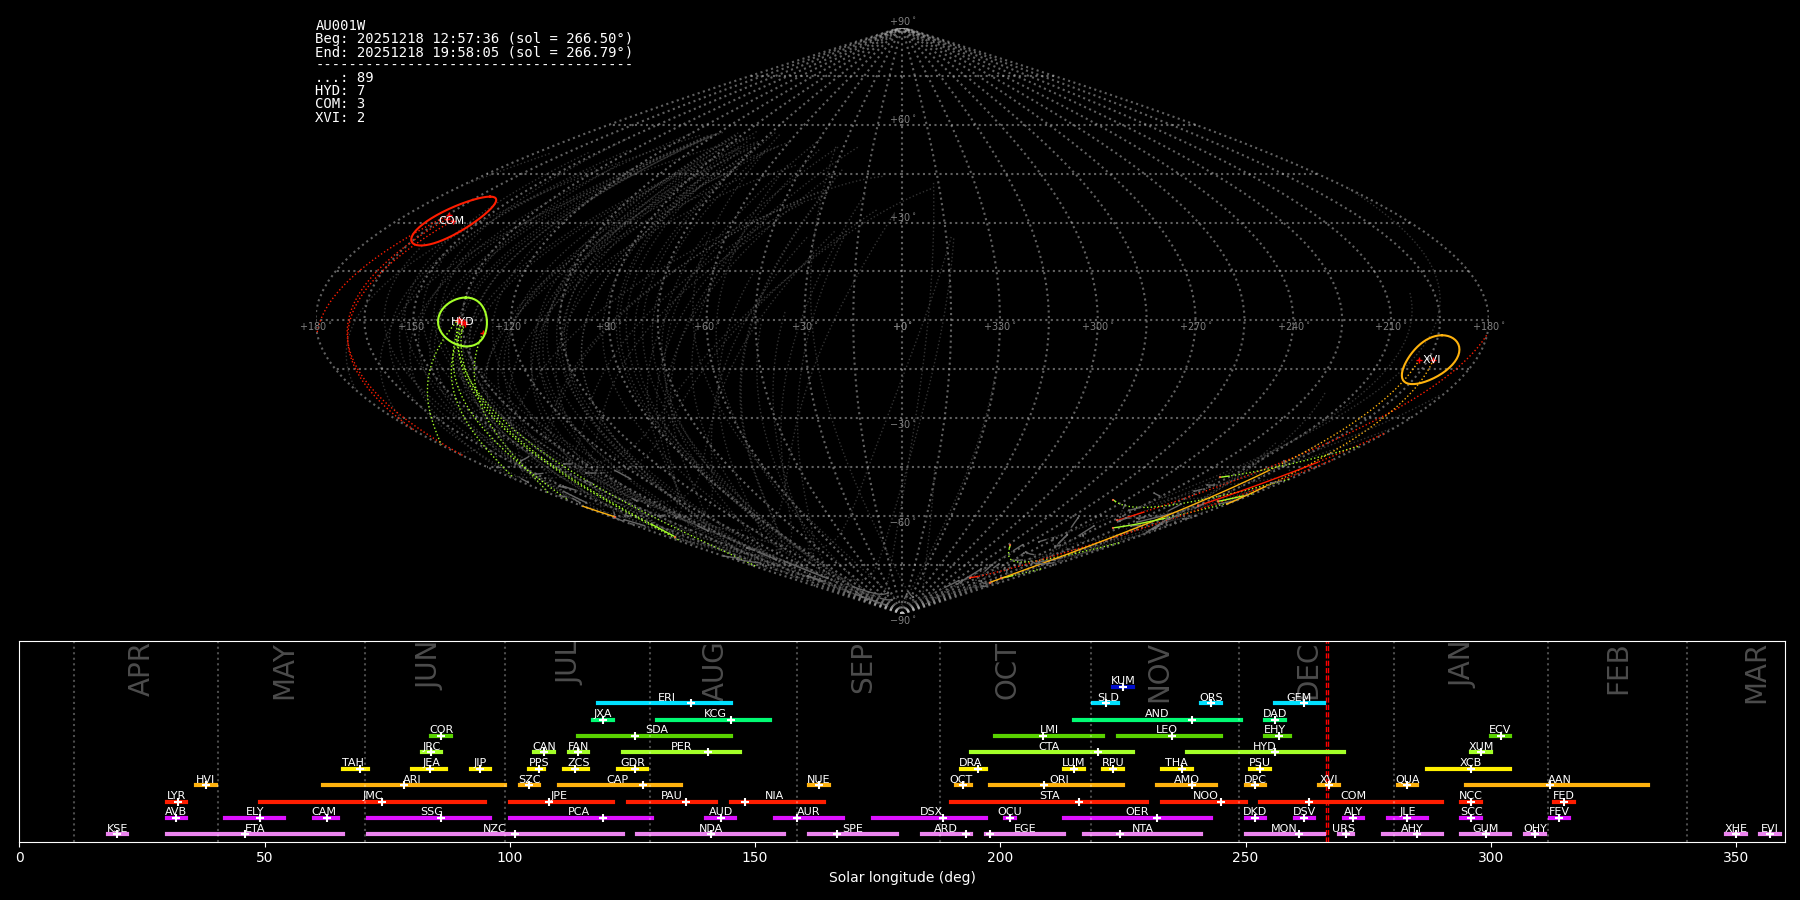
Task: Select the 'End: 20251218 19:58:05' line
Action: coord(474,52)
